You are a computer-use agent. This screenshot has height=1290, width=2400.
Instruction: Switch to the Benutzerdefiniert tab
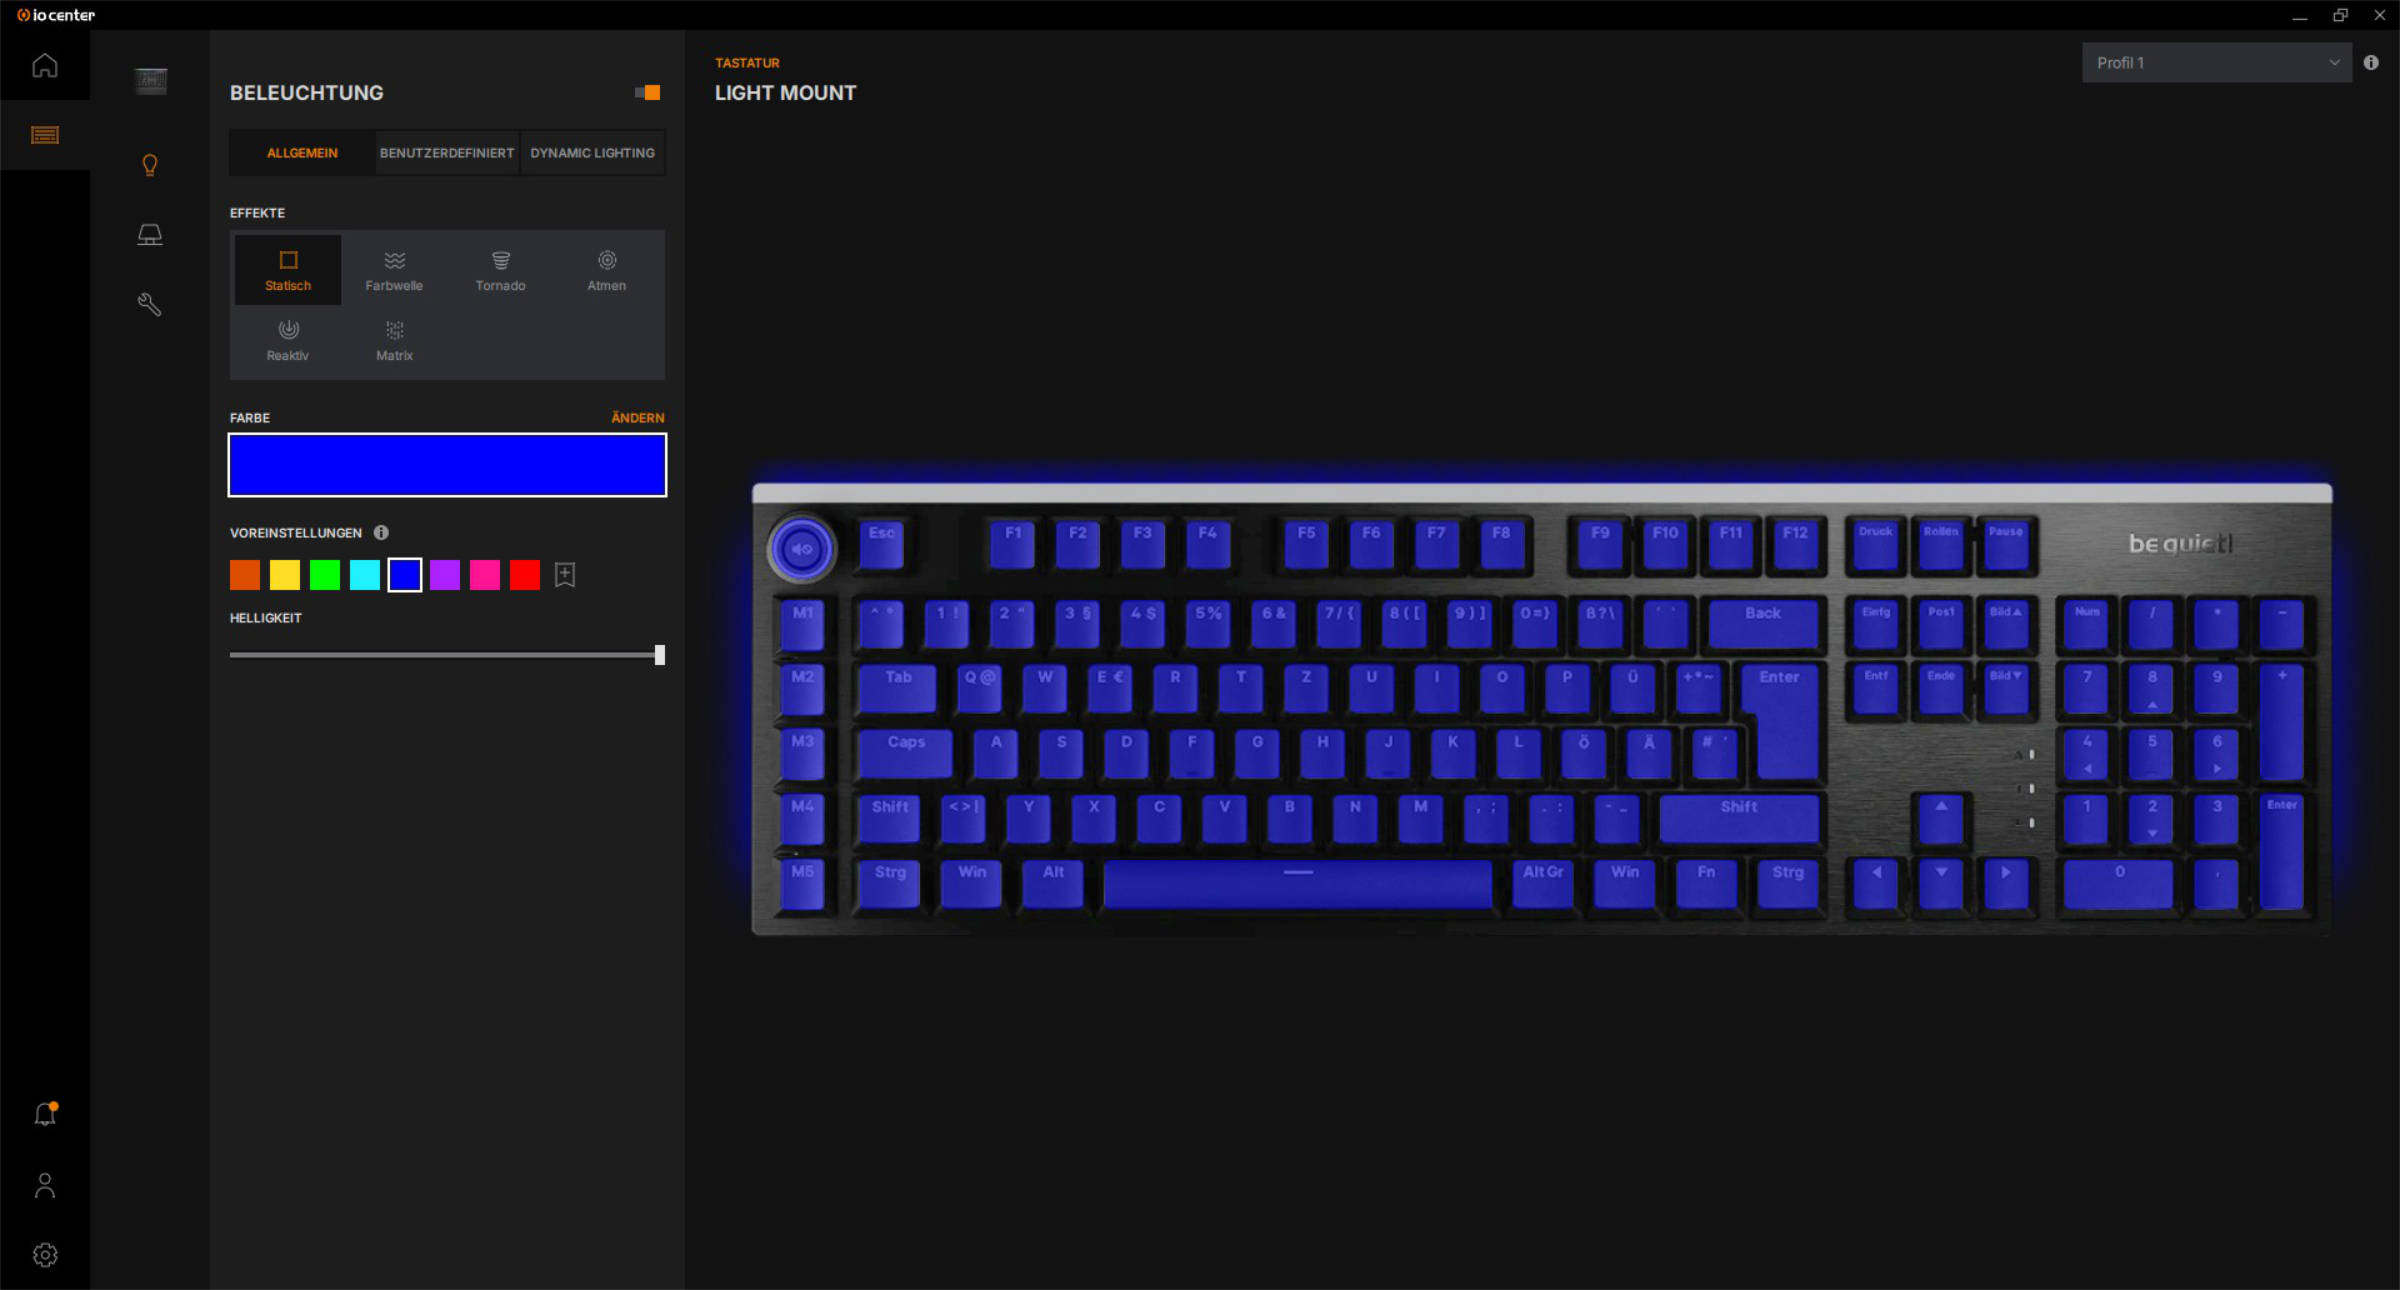click(446, 153)
